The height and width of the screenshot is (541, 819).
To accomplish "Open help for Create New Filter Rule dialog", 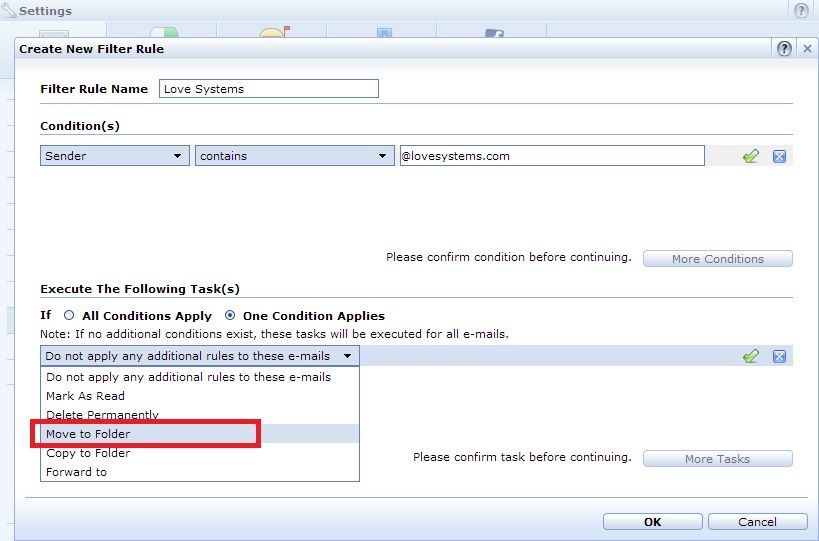I will pyautogui.click(x=784, y=49).
